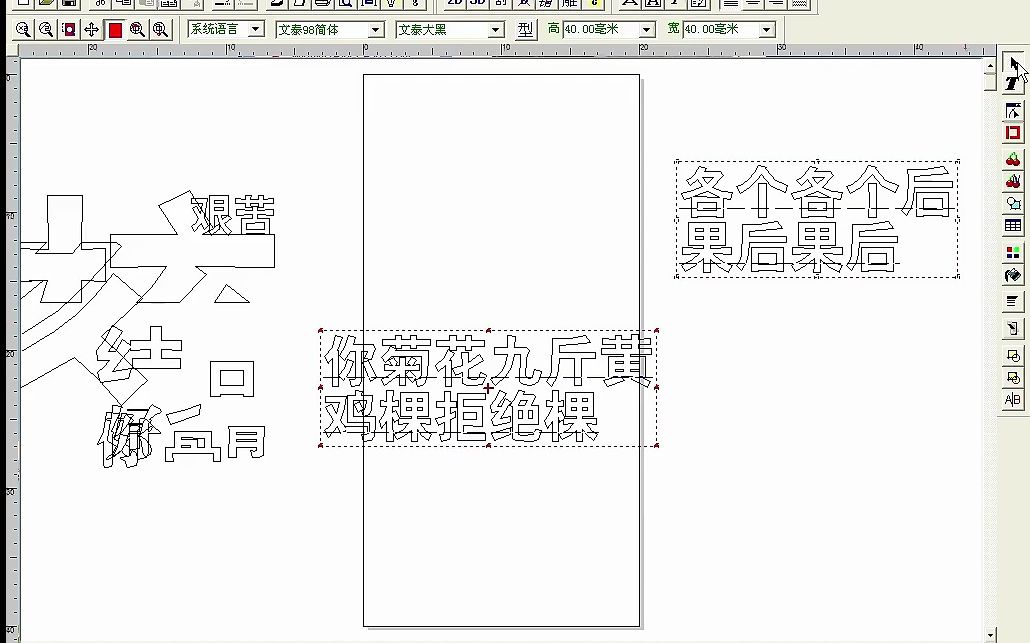The height and width of the screenshot is (643, 1030).
Task: Click the 雕 engrave mode toolbar item
Action: click(x=566, y=5)
